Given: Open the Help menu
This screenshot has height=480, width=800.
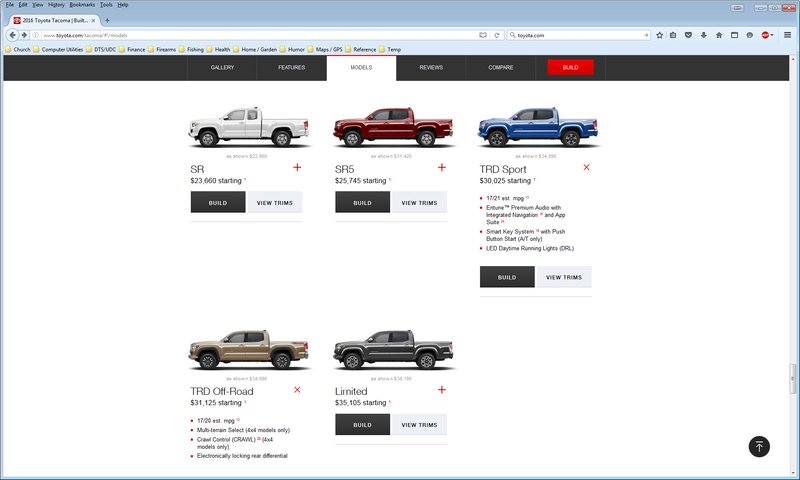Looking at the screenshot, I should point(122,5).
